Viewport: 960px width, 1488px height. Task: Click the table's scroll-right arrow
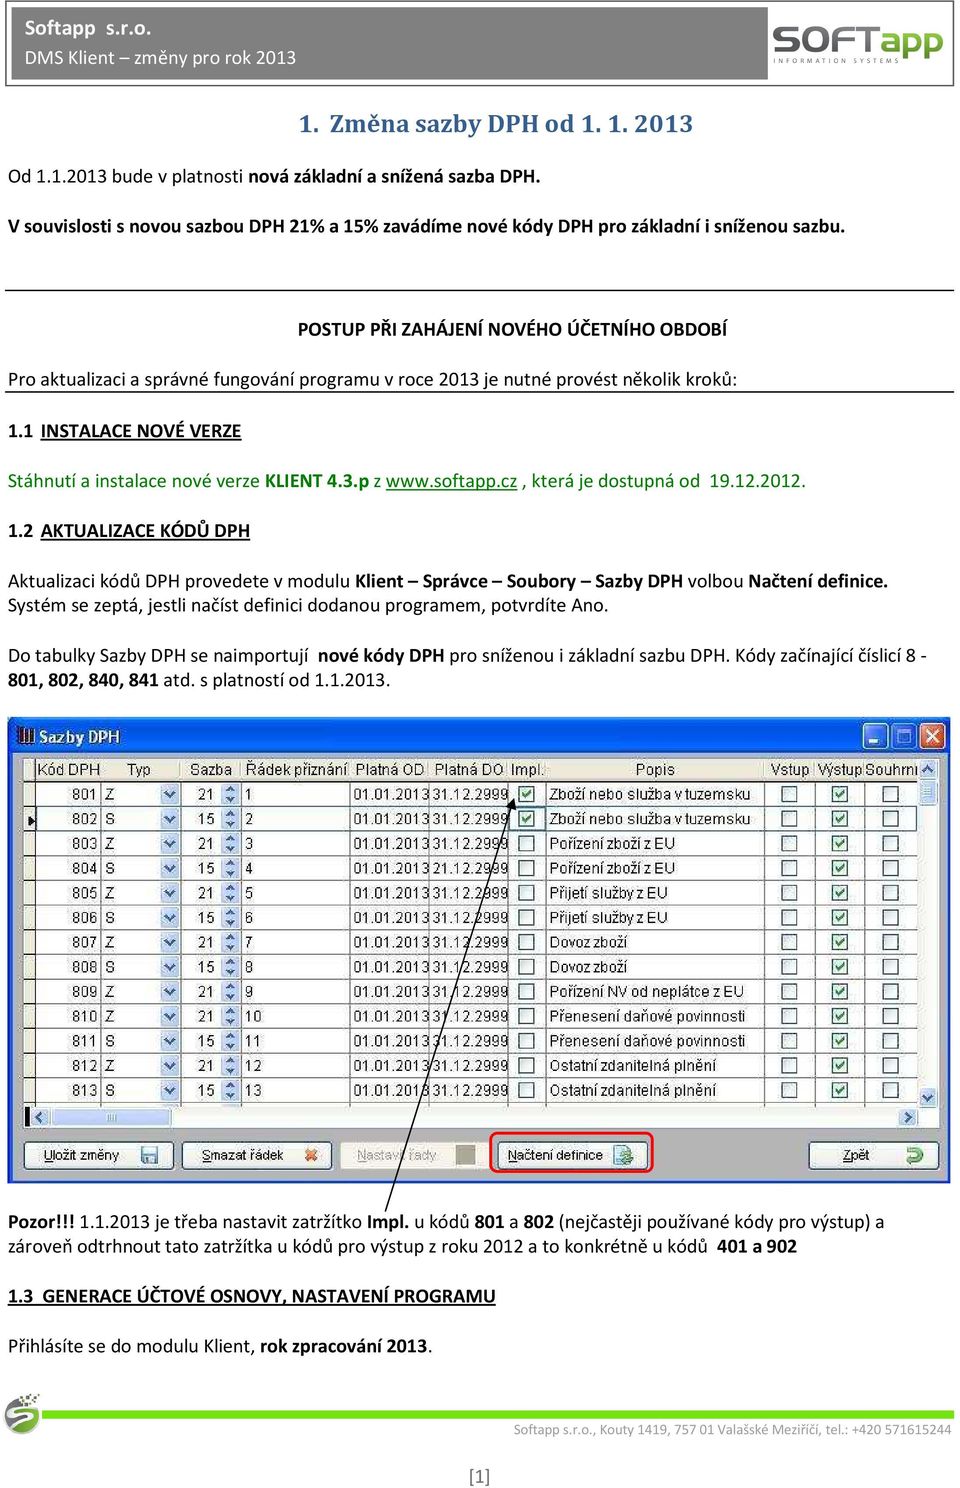pos(908,1117)
